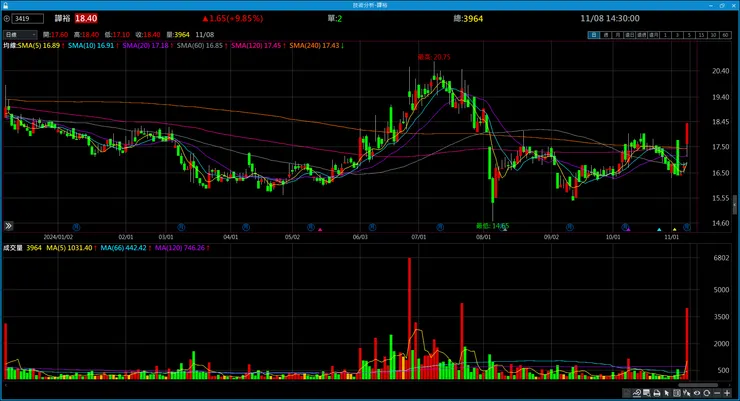Select the adjusted monthly (還月) period button

point(654,35)
